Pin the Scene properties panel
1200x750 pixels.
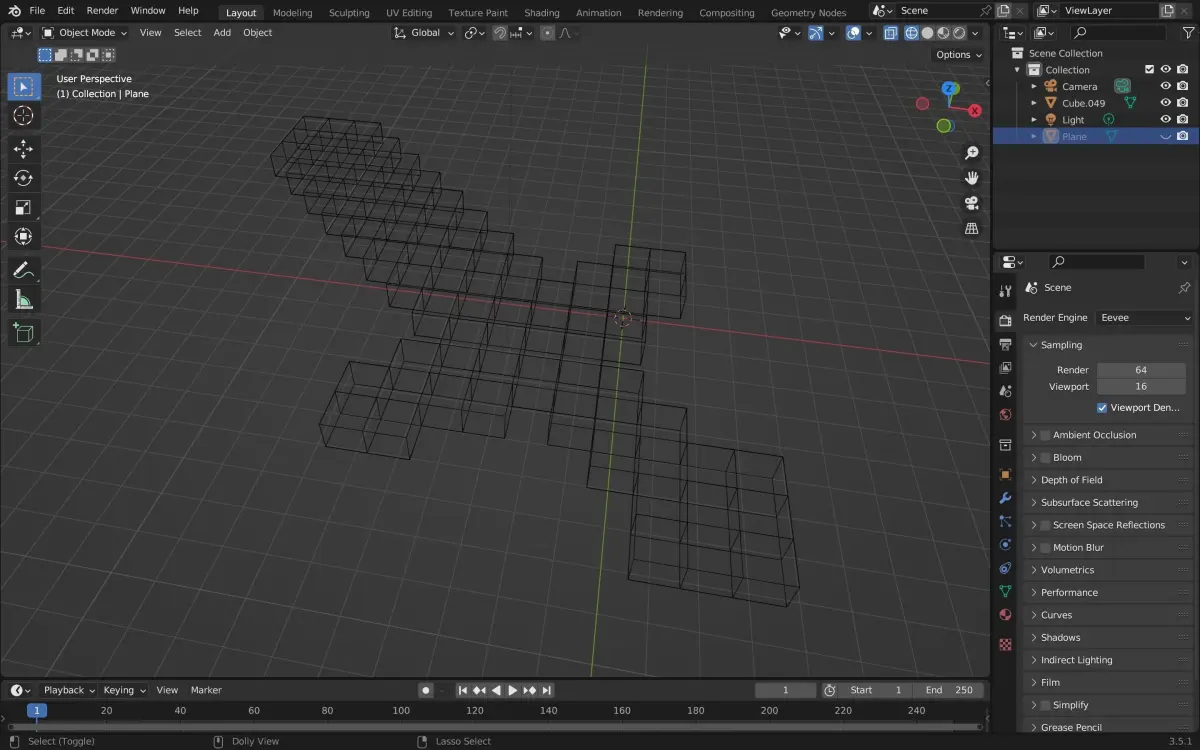tap(1185, 288)
